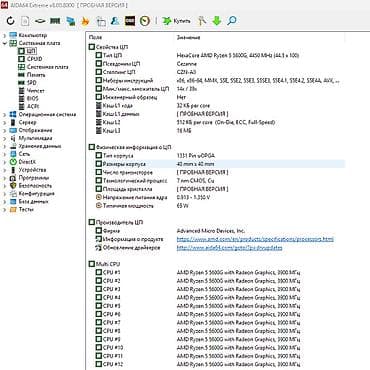370x370 pixels.
Task: Click the green down-arrow update icon
Action: click(217, 21)
